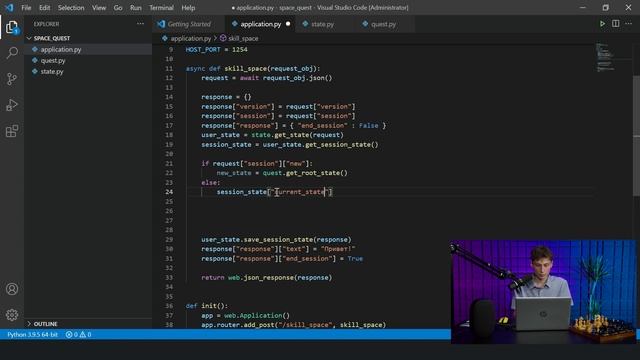Open editor More Actions ellipsis
This screenshot has width=640, height=360.
point(629,24)
